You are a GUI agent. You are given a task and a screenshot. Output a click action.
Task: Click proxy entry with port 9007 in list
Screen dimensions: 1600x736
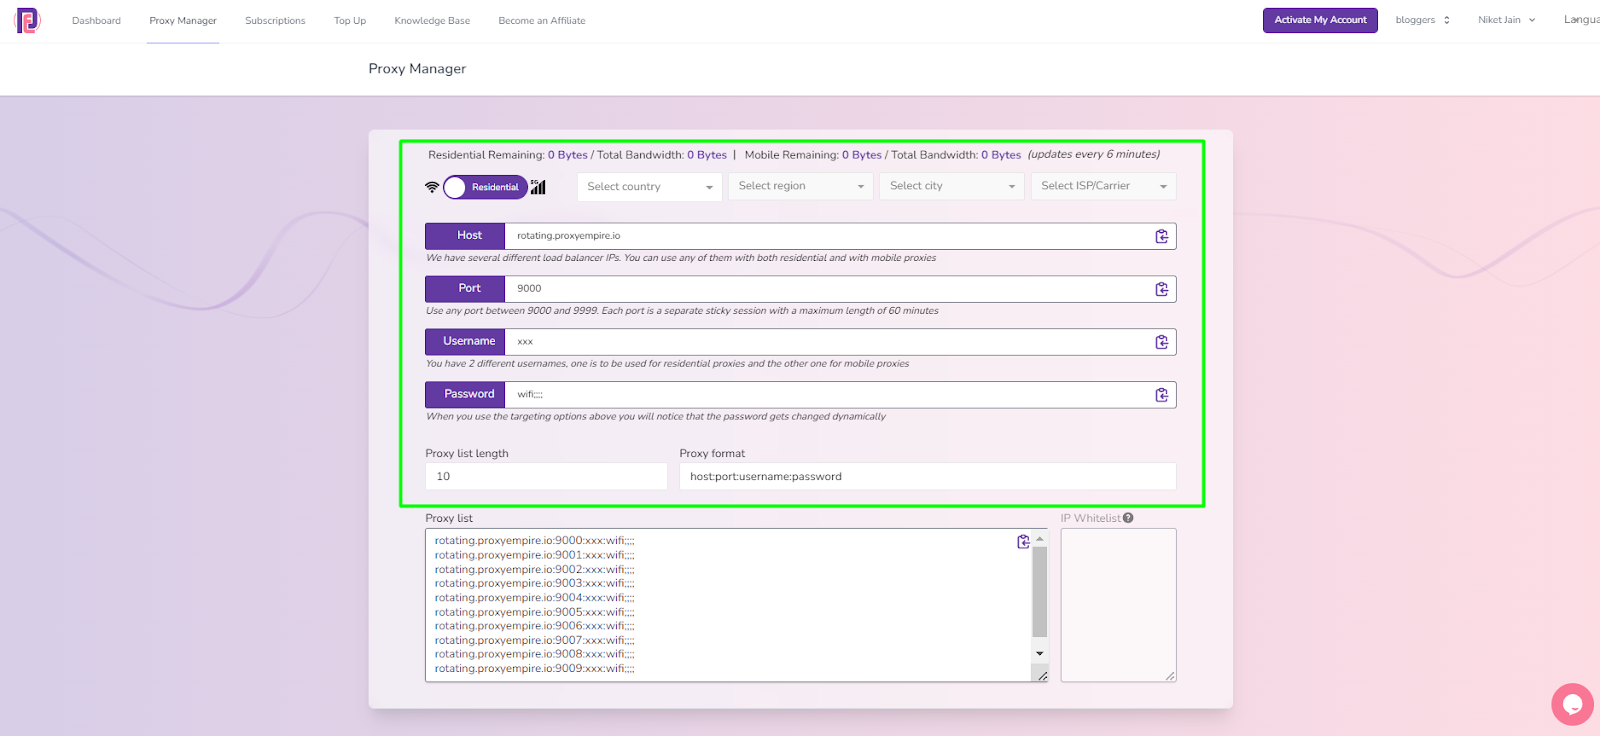click(x=534, y=641)
